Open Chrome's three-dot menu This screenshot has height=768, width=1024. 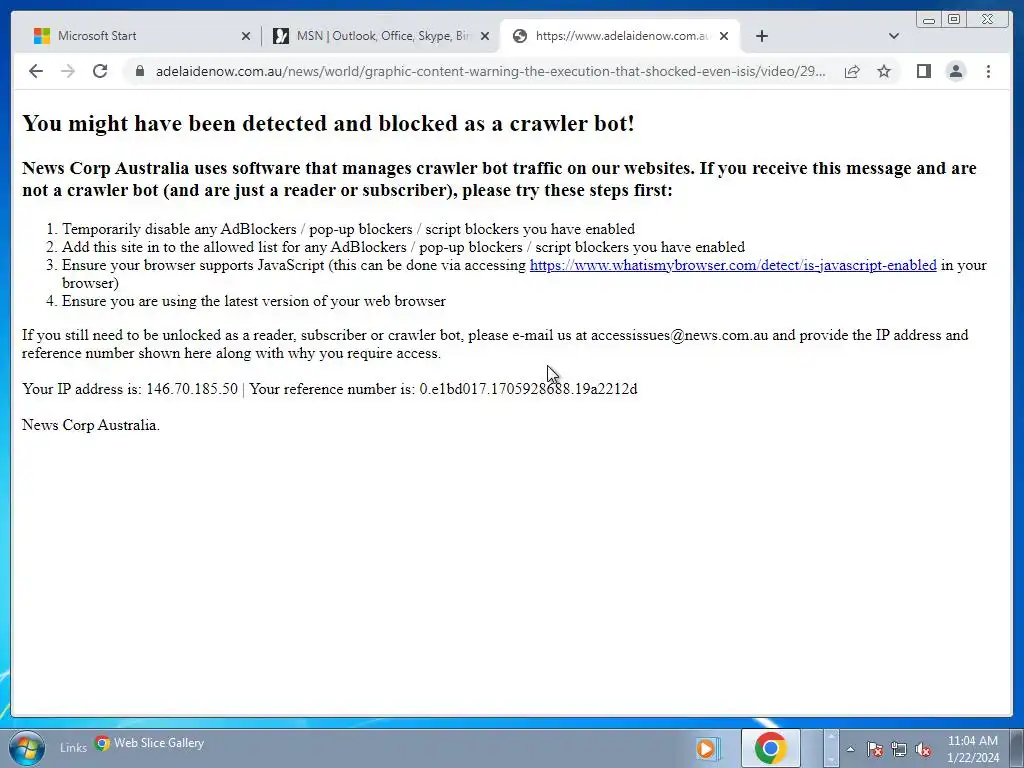coord(988,71)
